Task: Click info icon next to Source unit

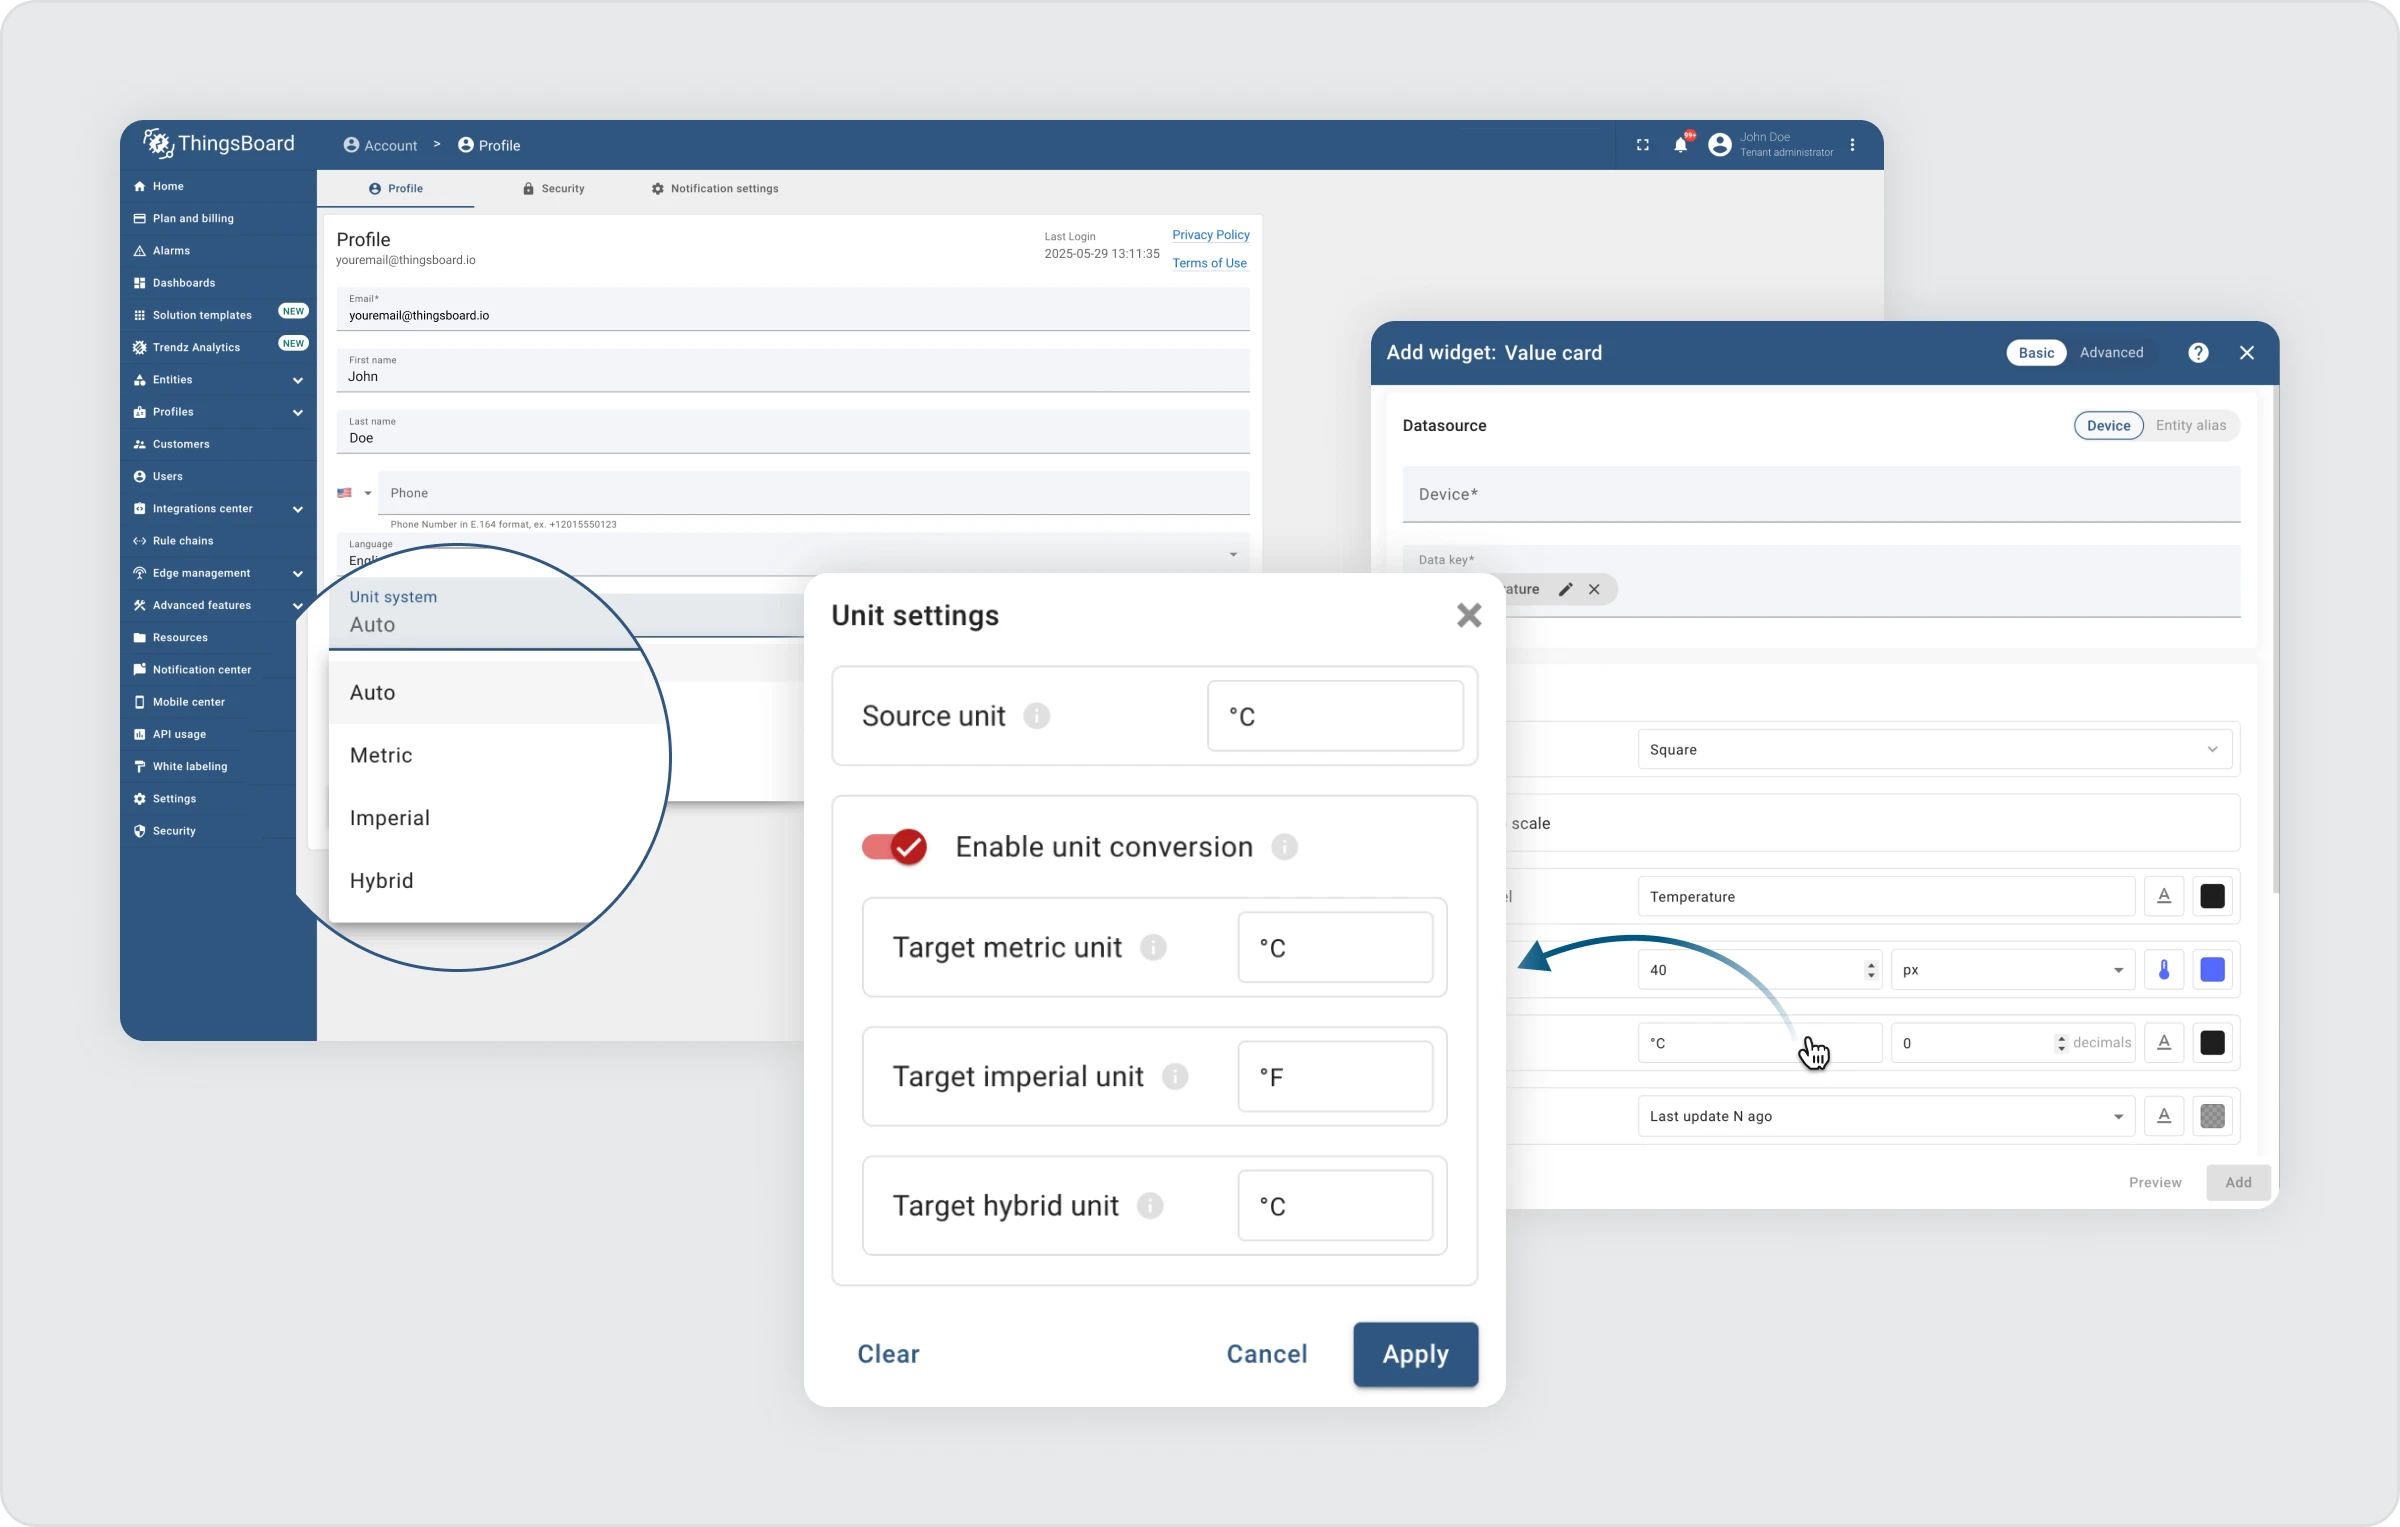Action: (x=1037, y=716)
